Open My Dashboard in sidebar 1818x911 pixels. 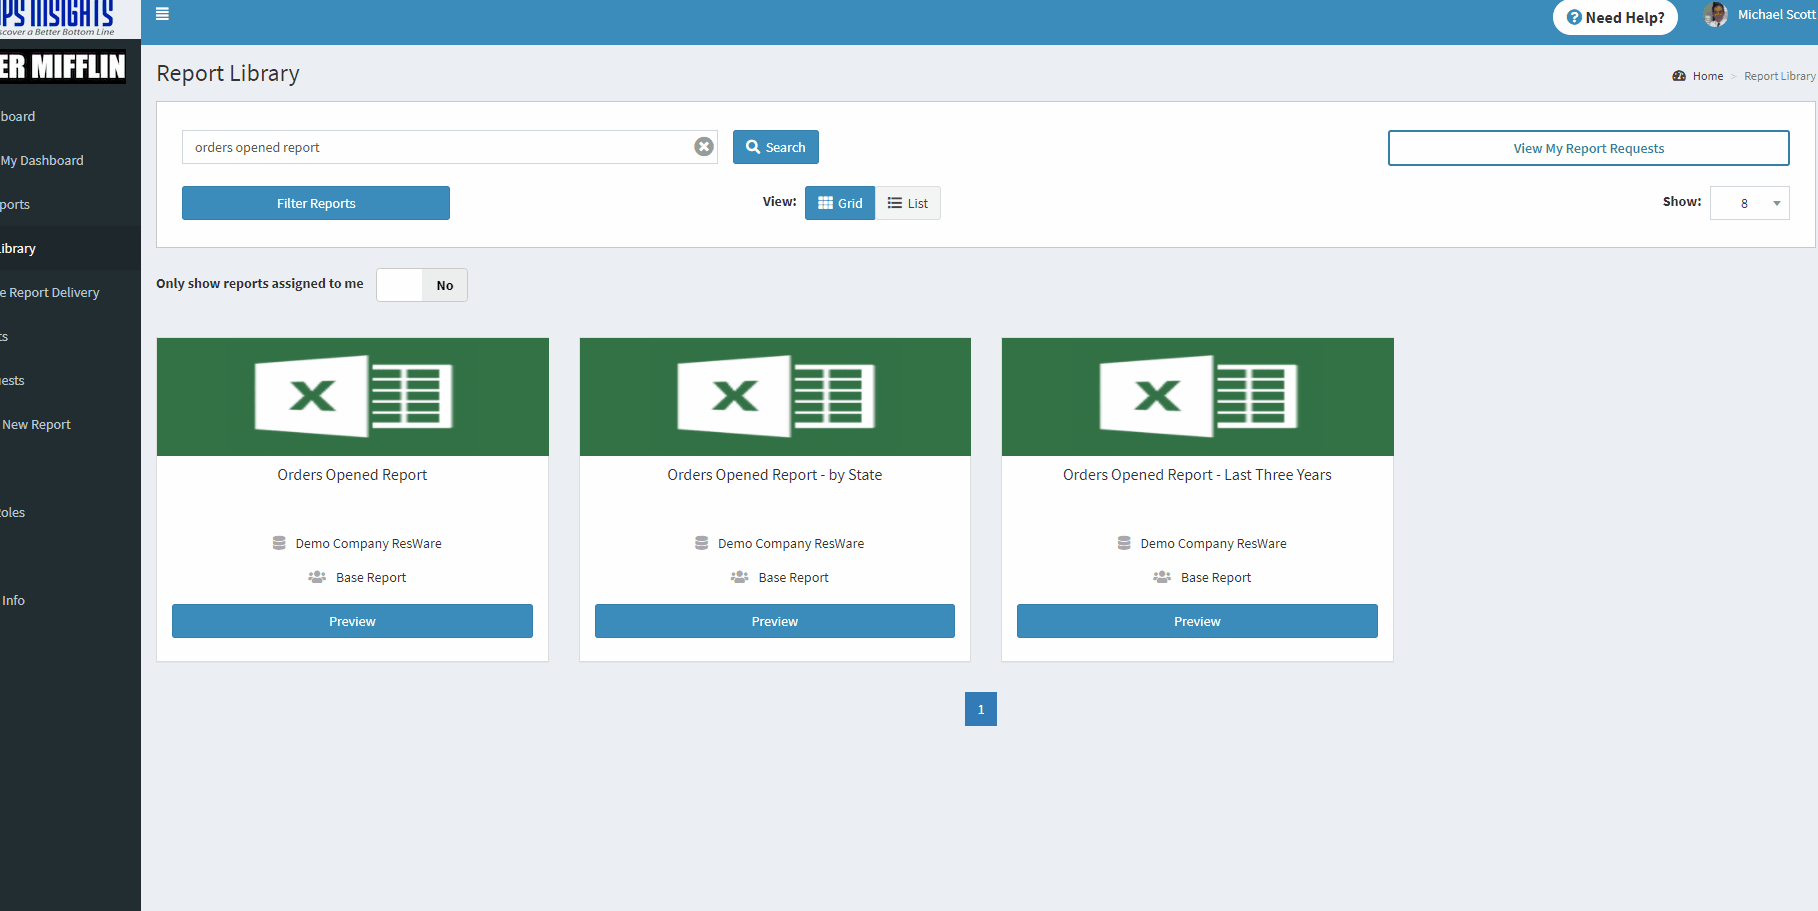[x=42, y=160]
